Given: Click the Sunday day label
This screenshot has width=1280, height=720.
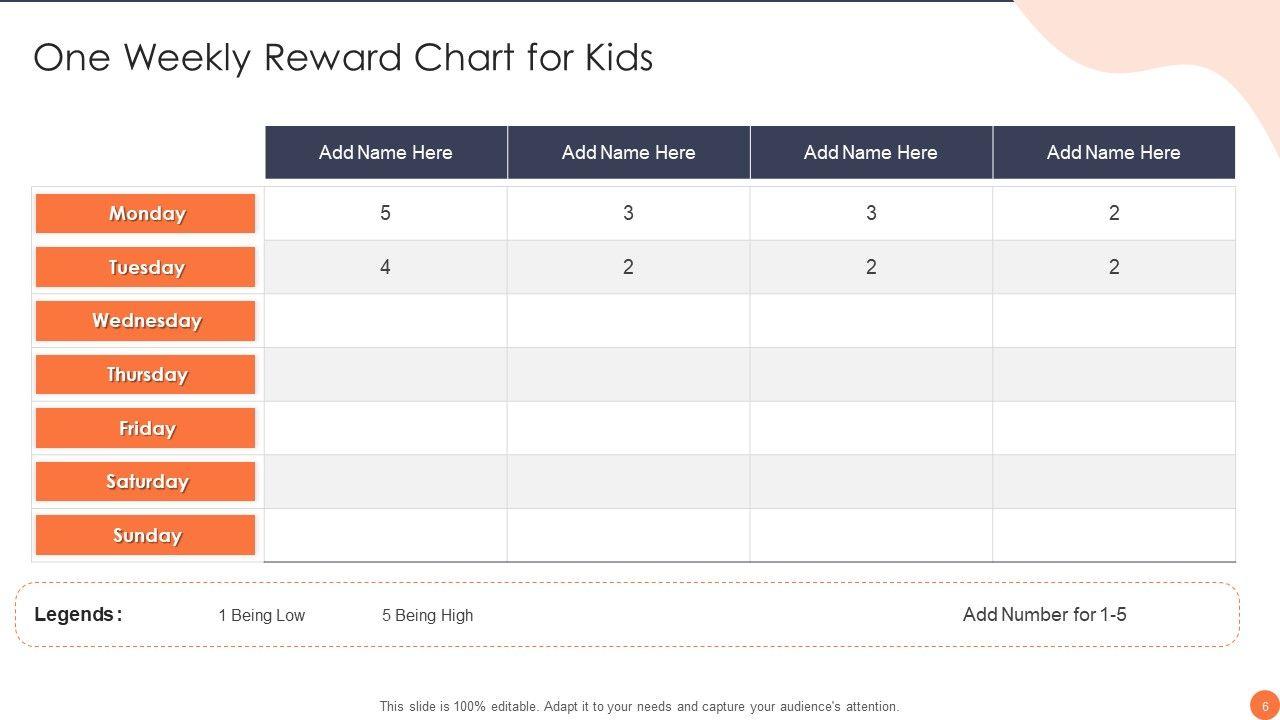Looking at the screenshot, I should click(x=146, y=535).
